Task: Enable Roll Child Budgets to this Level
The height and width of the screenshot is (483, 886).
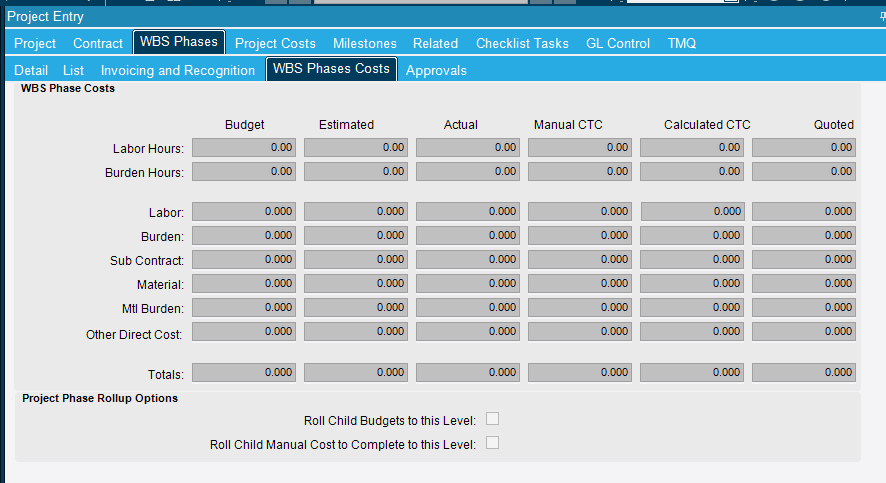Action: pos(493,419)
